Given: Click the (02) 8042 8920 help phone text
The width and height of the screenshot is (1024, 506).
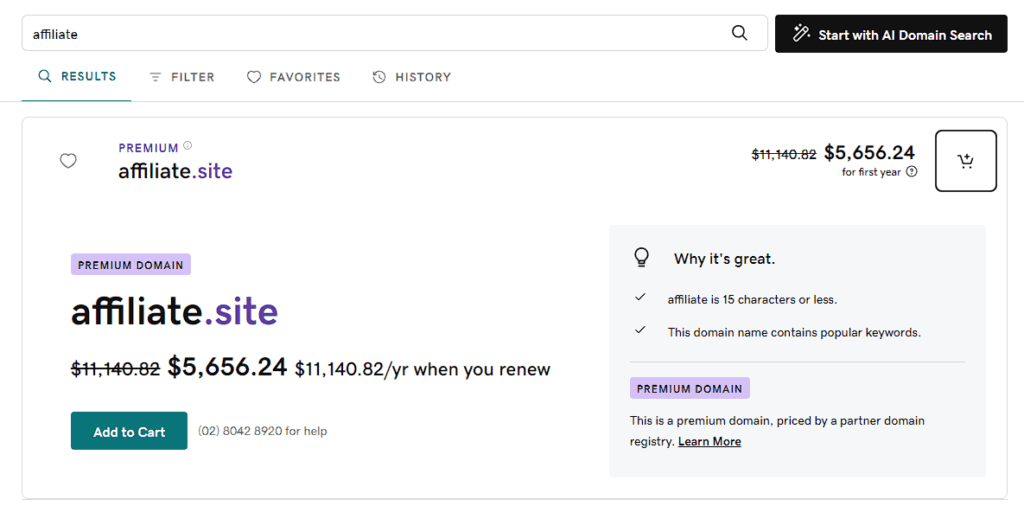Looking at the screenshot, I should coord(263,431).
